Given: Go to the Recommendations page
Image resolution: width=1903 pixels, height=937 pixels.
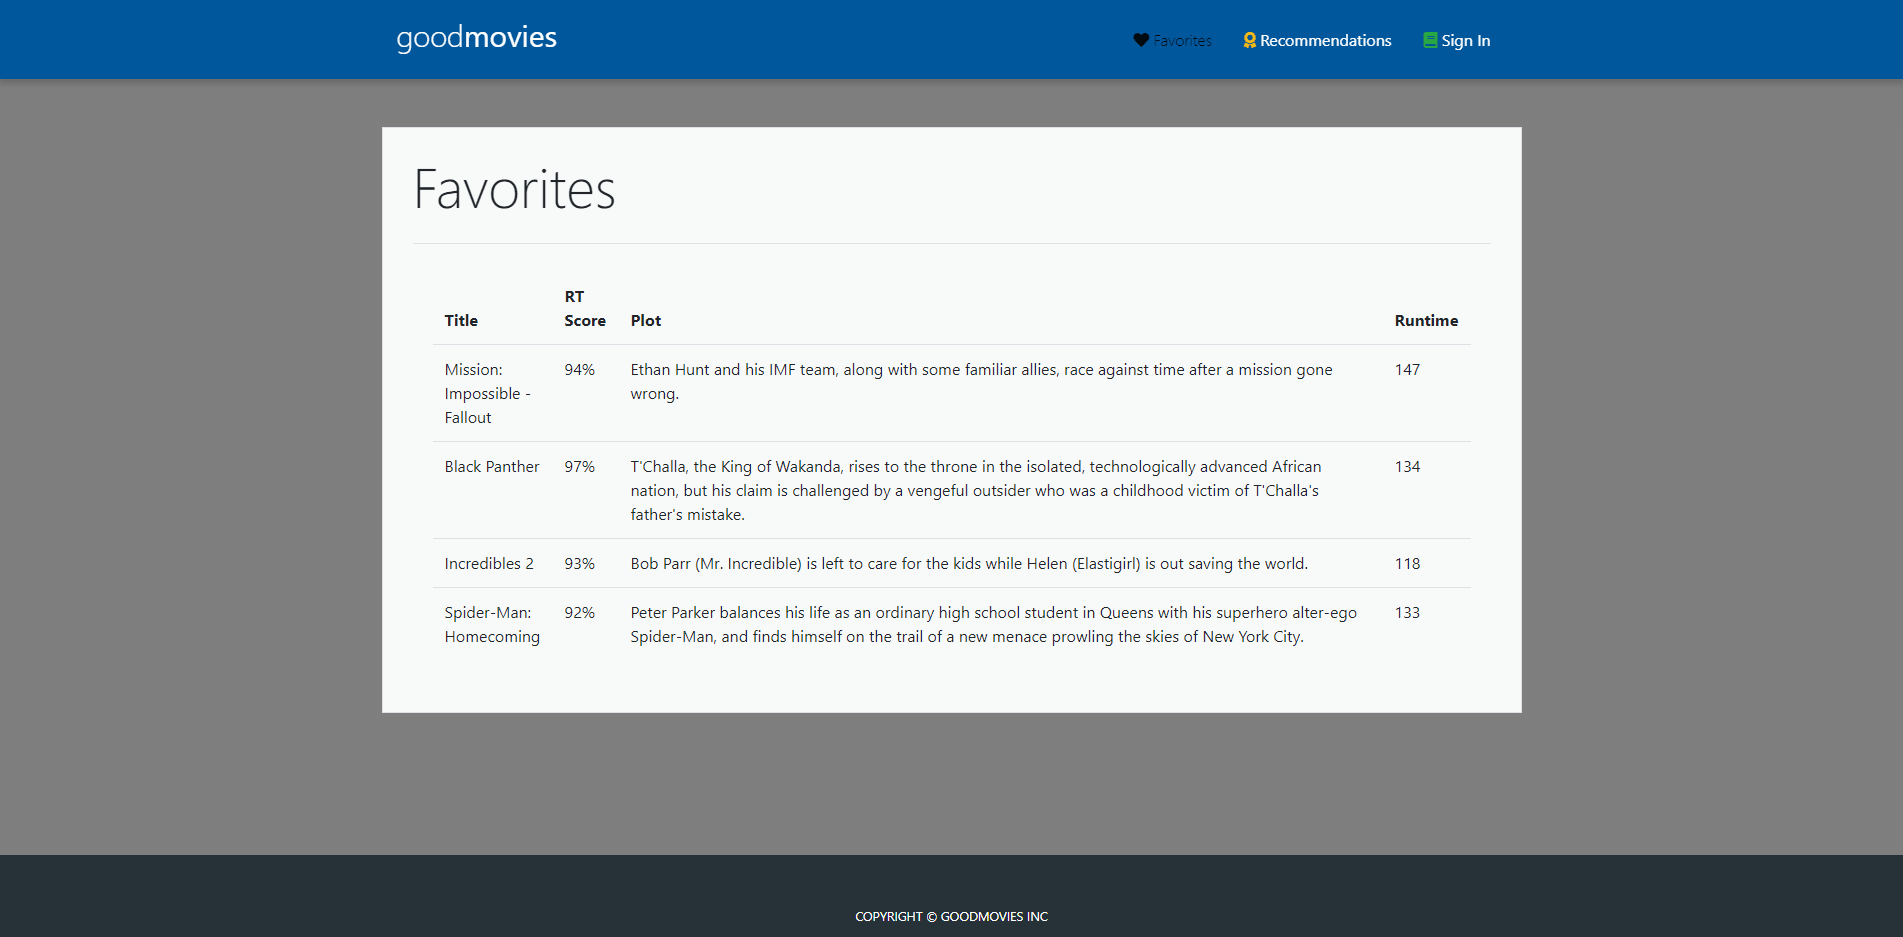Looking at the screenshot, I should point(1325,41).
